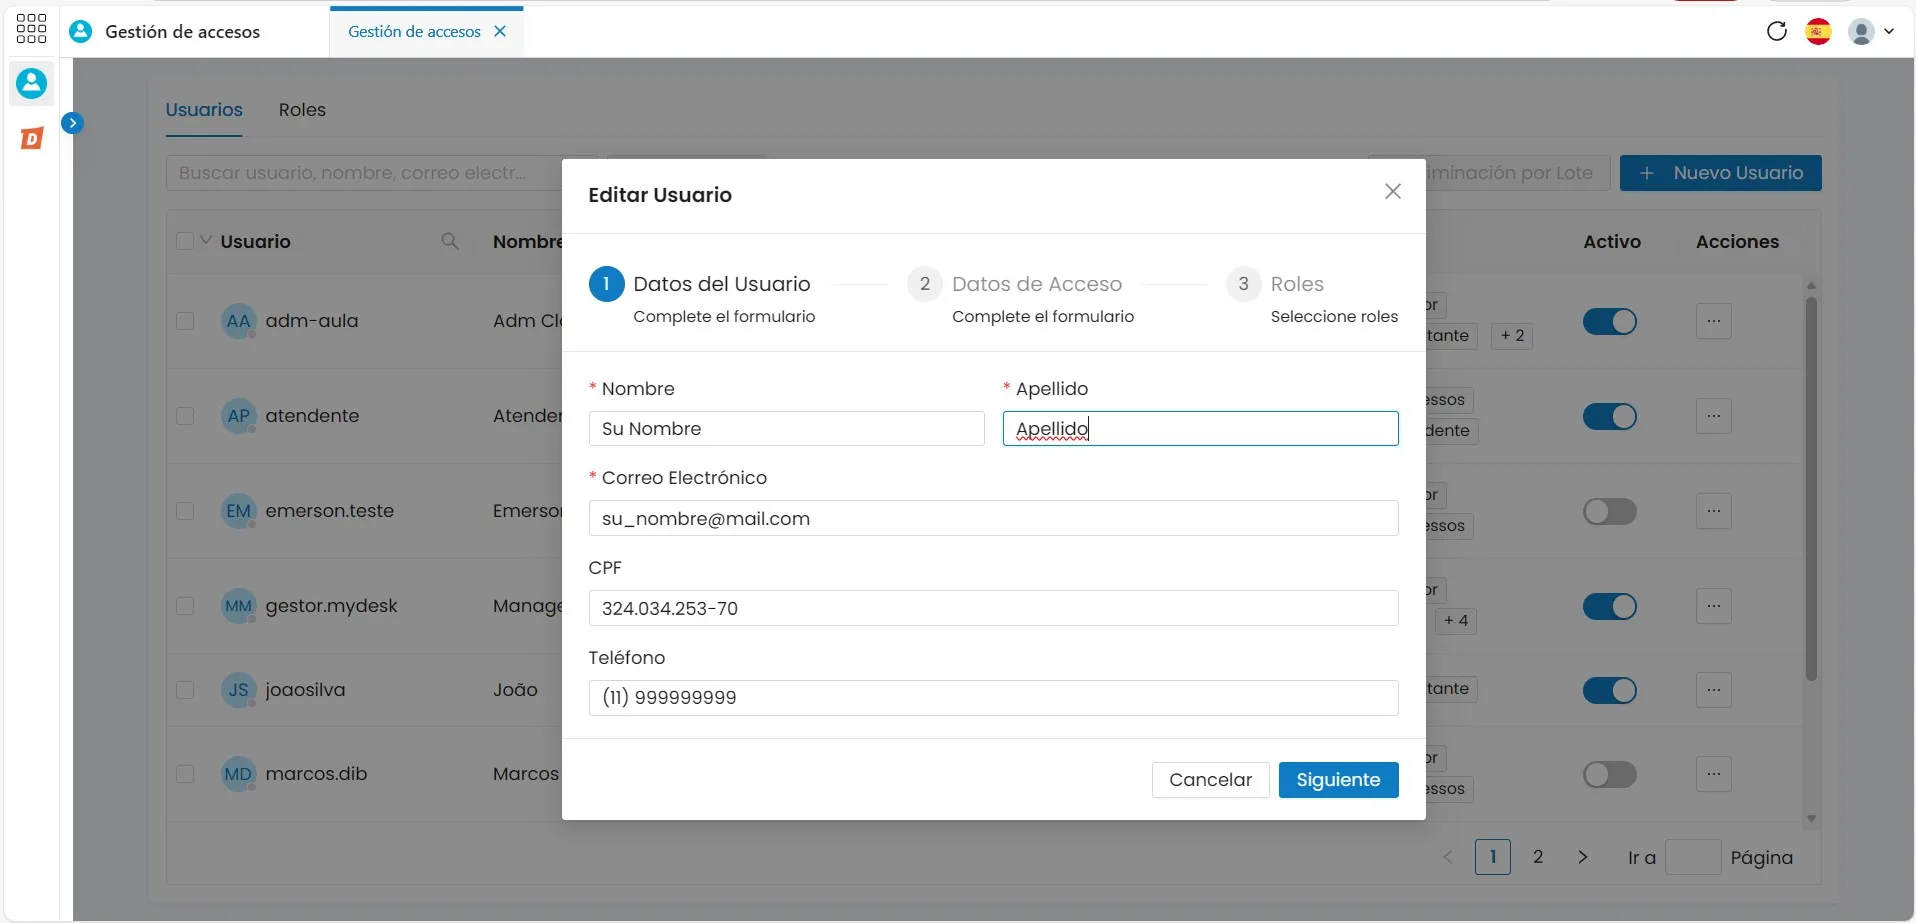Click the table vertical scrollbar

1811,488
